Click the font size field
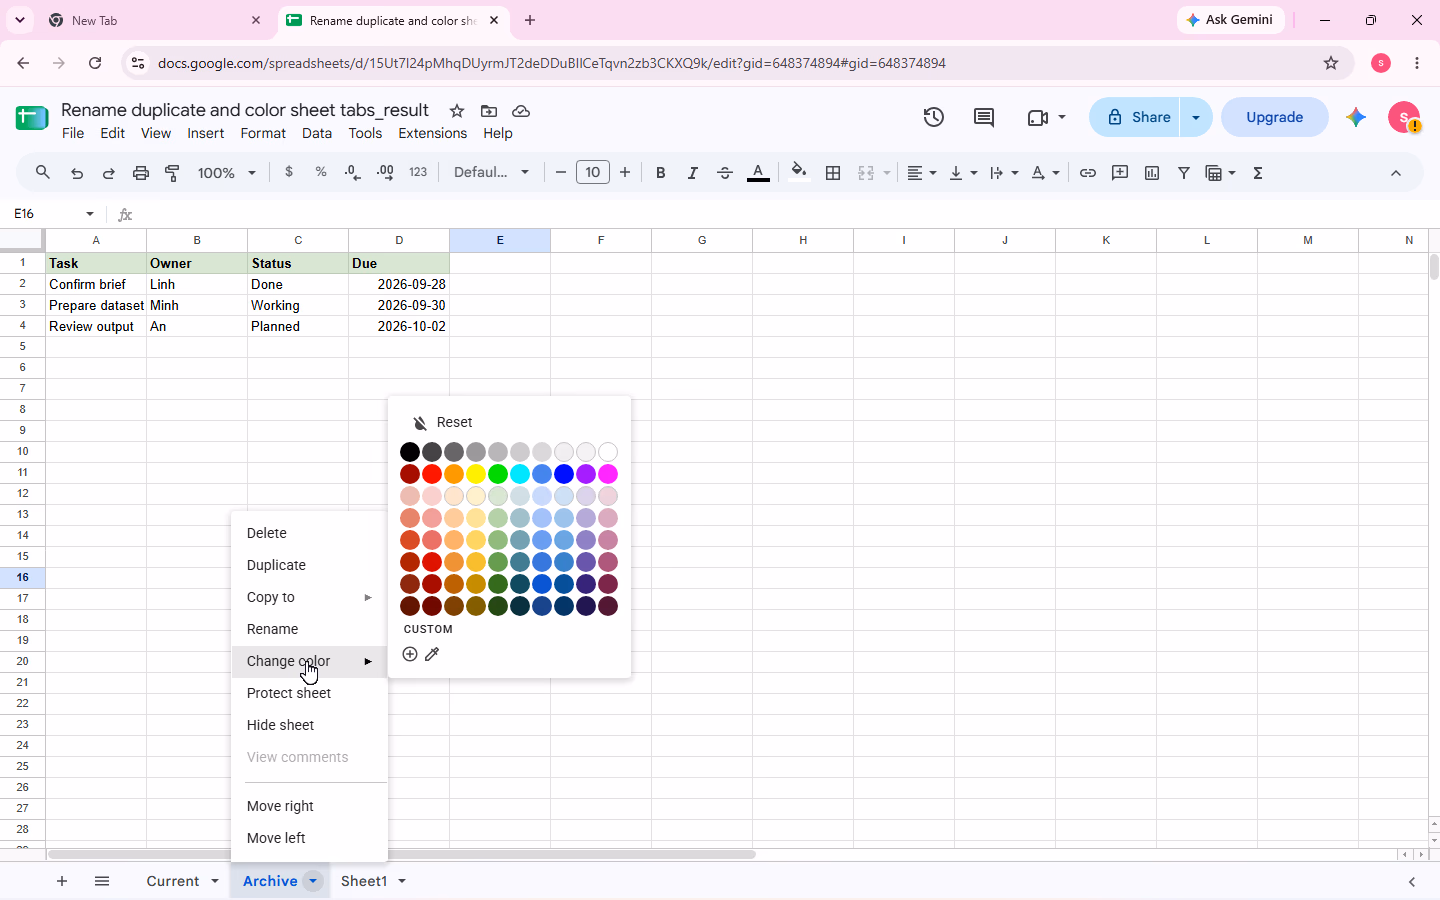 click(x=593, y=173)
